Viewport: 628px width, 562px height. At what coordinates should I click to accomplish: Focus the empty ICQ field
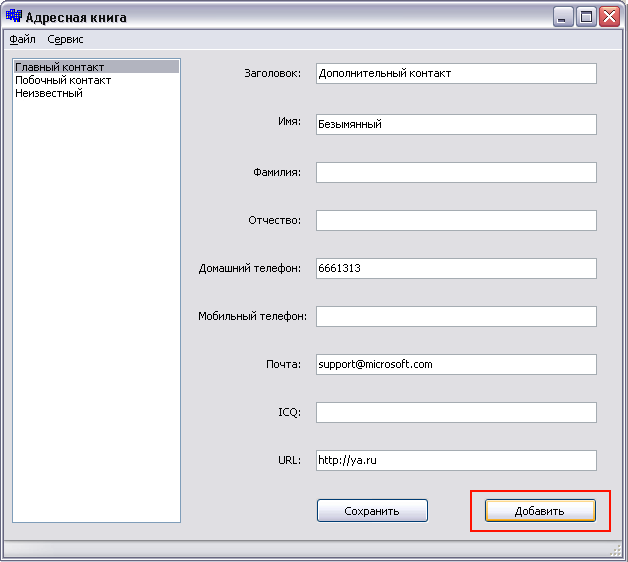point(456,412)
